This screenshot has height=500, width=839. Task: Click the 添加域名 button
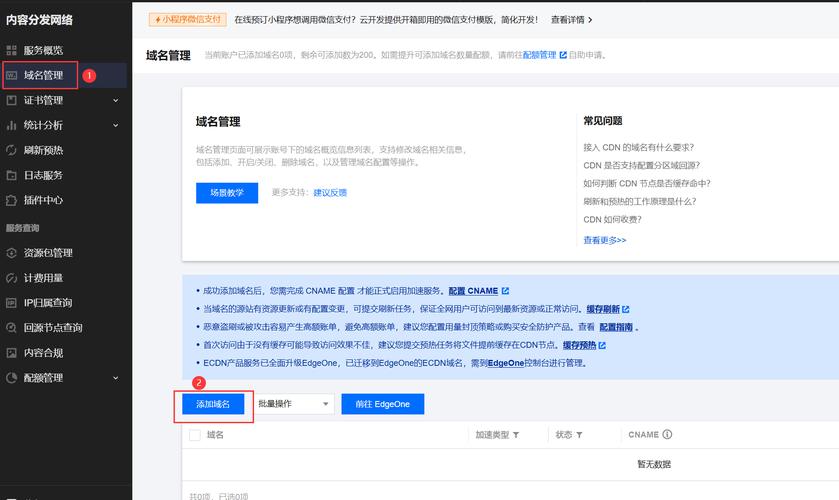click(x=213, y=404)
